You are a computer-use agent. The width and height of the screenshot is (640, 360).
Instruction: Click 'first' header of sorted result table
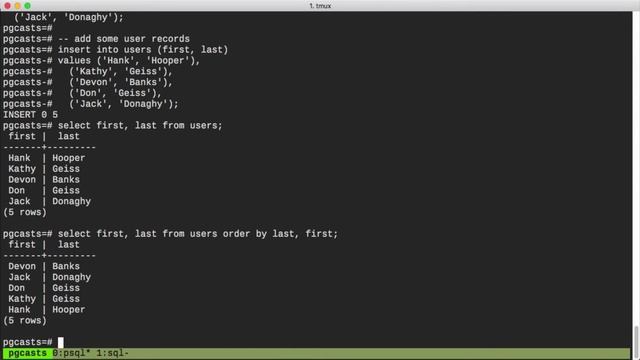22,245
